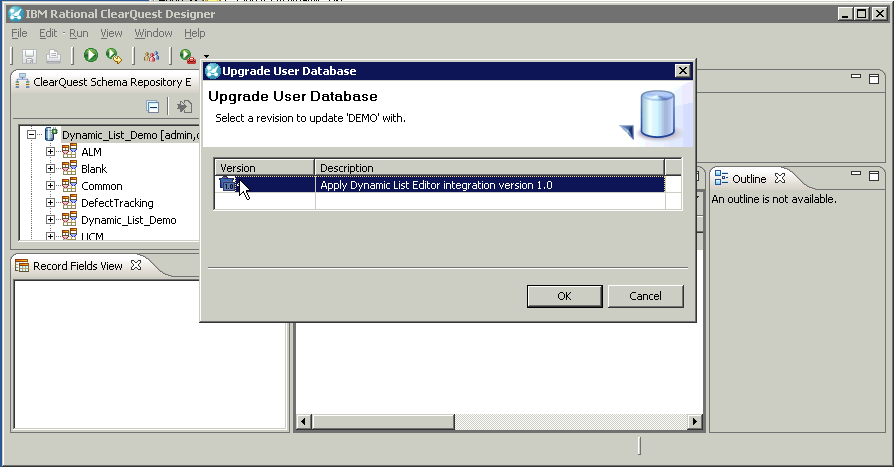Click the Common schema icon
Viewport: 894px width, 467px height.
70,185
